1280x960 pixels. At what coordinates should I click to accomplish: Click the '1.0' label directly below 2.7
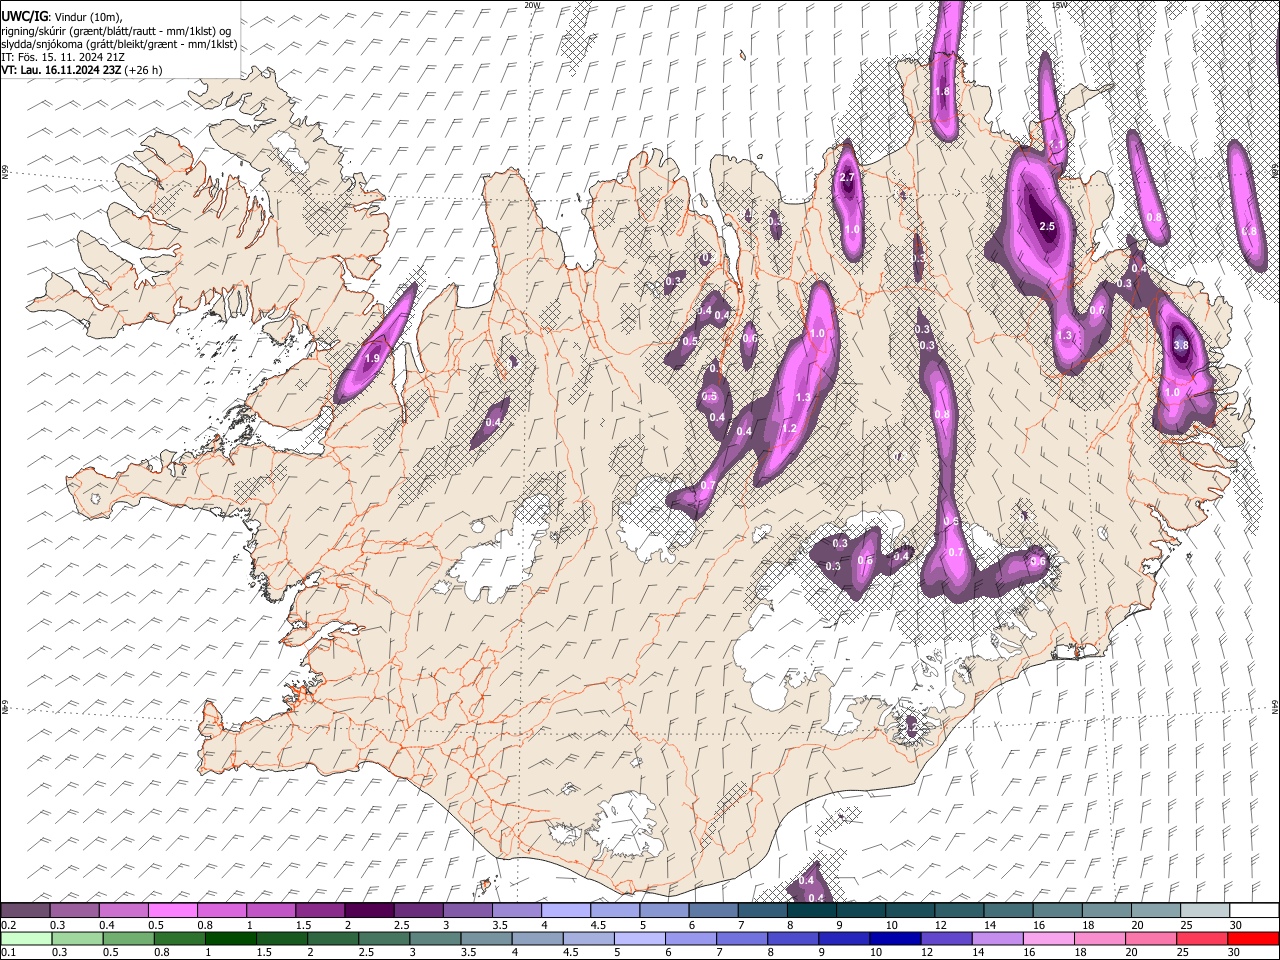click(x=852, y=229)
